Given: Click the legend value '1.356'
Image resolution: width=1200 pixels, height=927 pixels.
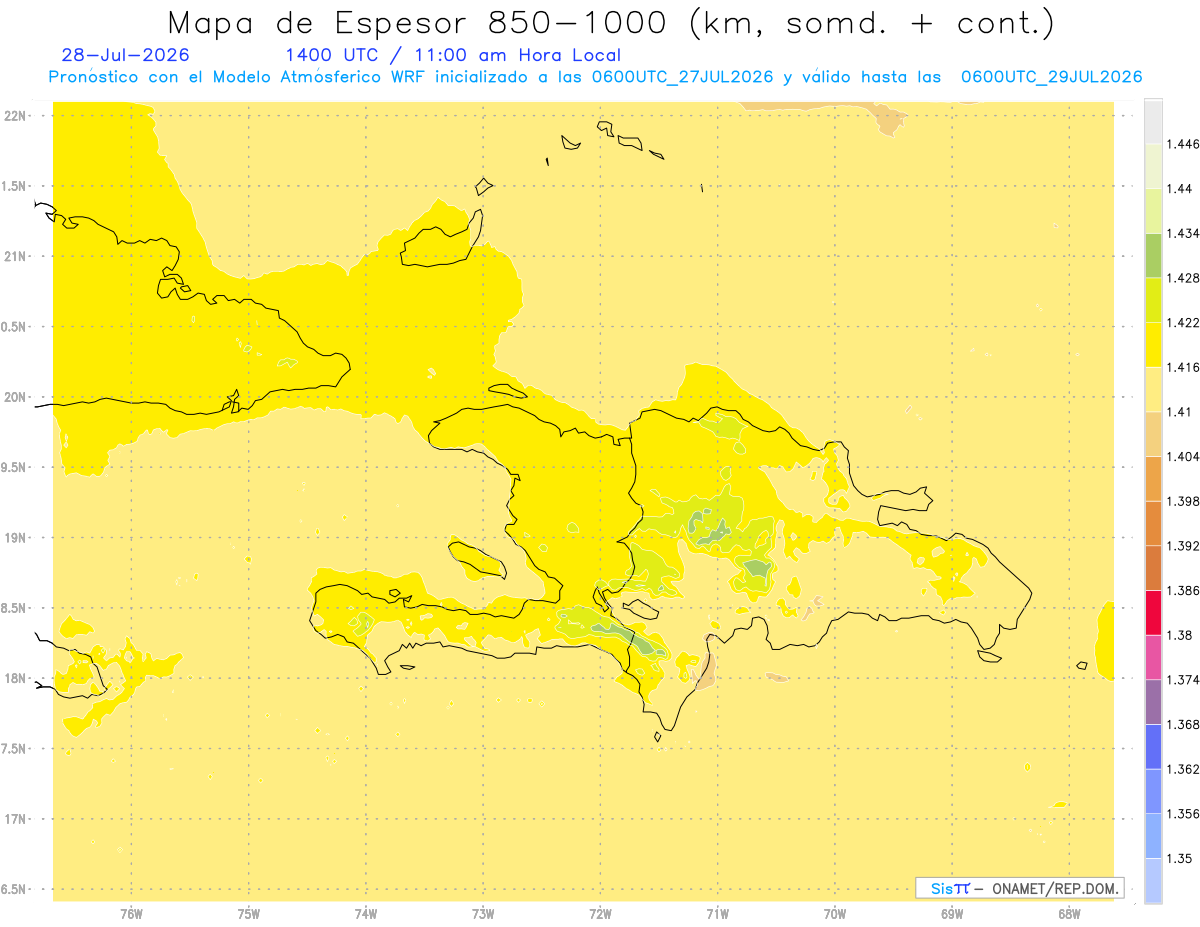Looking at the screenshot, I should click(1183, 813).
